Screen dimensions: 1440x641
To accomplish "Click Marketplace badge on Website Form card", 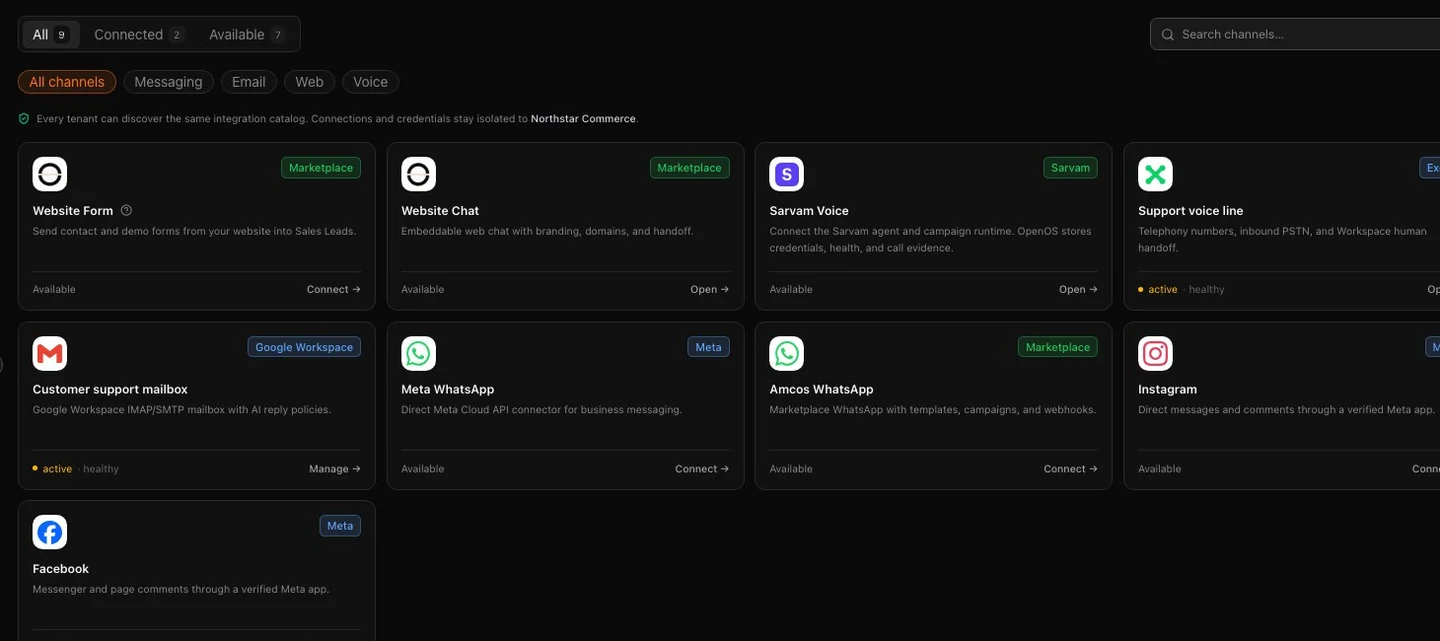I will pos(321,168).
